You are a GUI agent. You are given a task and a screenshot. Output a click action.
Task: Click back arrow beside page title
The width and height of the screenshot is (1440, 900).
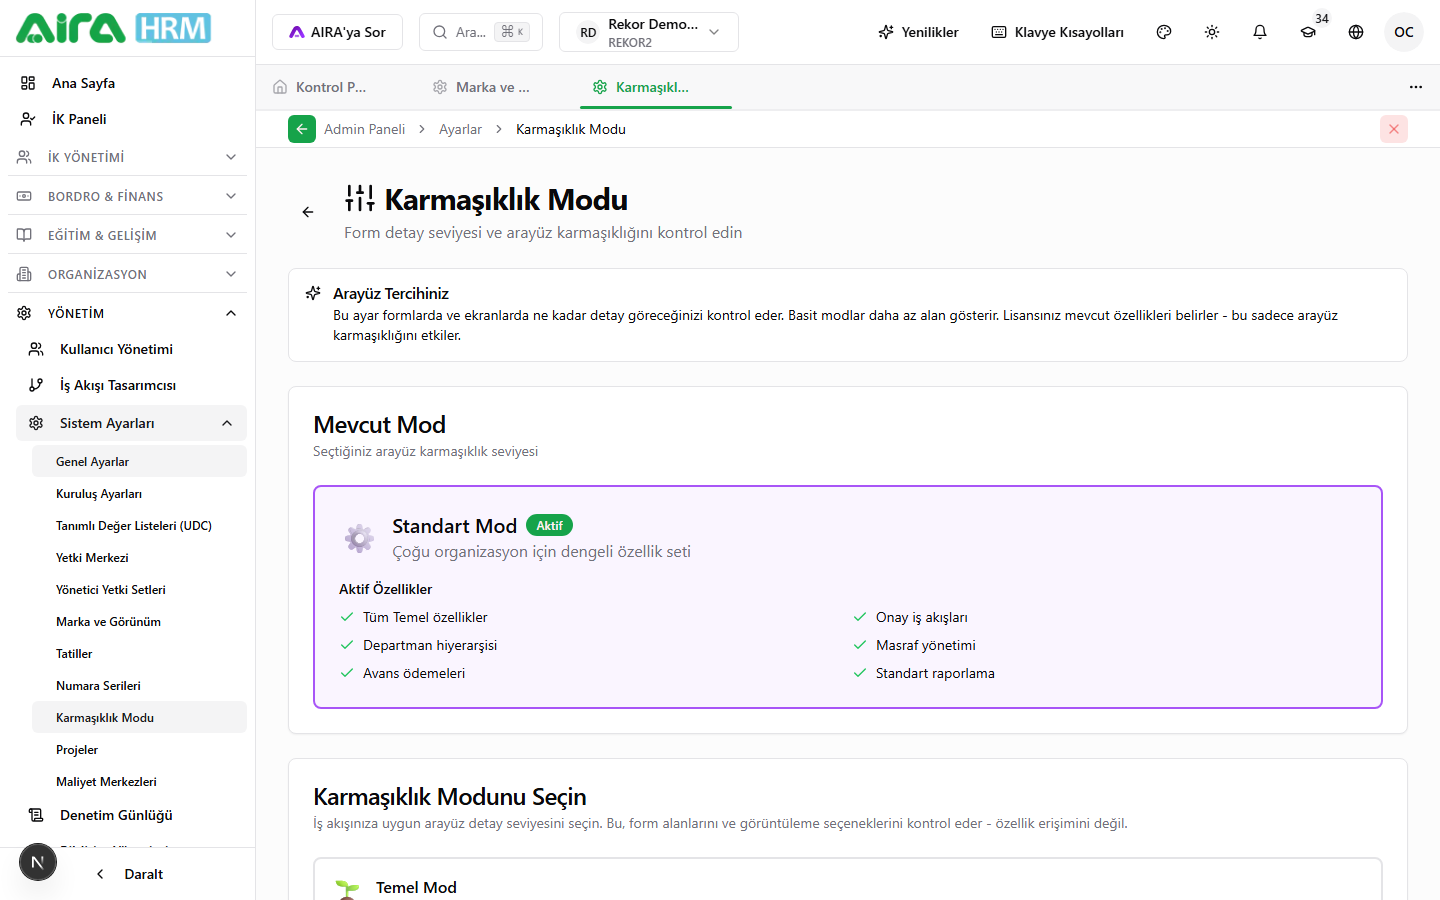(x=308, y=212)
